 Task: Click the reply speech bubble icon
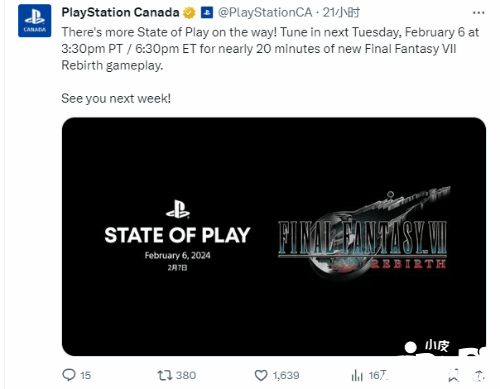[69, 375]
